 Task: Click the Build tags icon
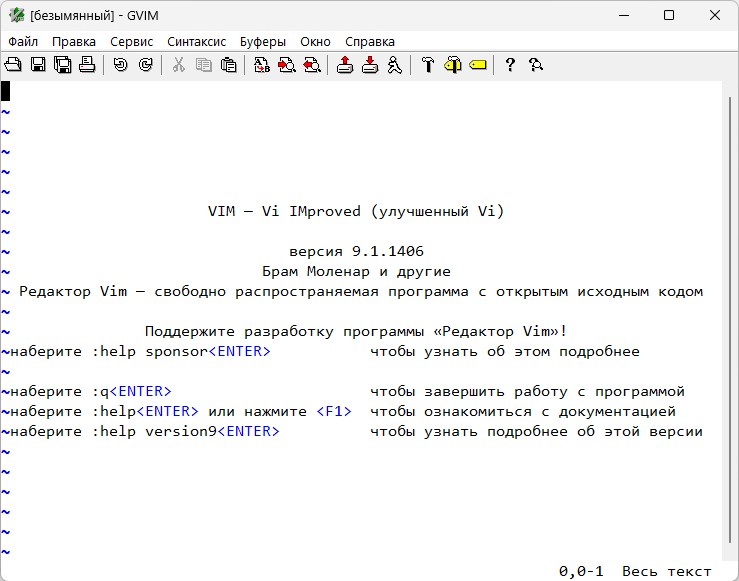[453, 65]
